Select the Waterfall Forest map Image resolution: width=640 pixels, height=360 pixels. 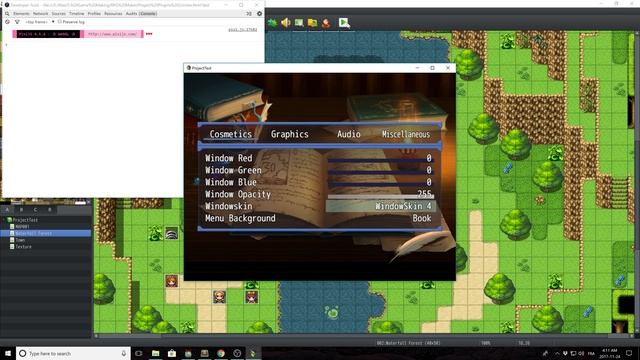coord(33,233)
